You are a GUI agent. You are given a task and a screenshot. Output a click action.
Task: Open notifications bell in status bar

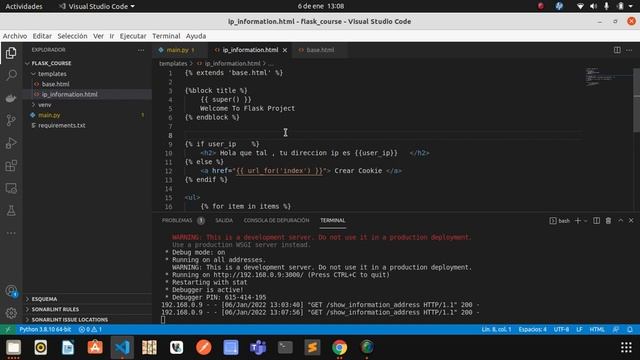tap(630, 329)
